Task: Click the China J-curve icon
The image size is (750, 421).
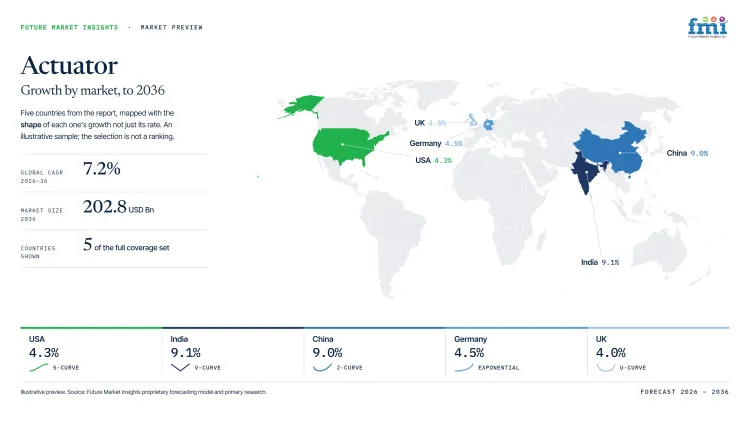Action: pyautogui.click(x=322, y=367)
